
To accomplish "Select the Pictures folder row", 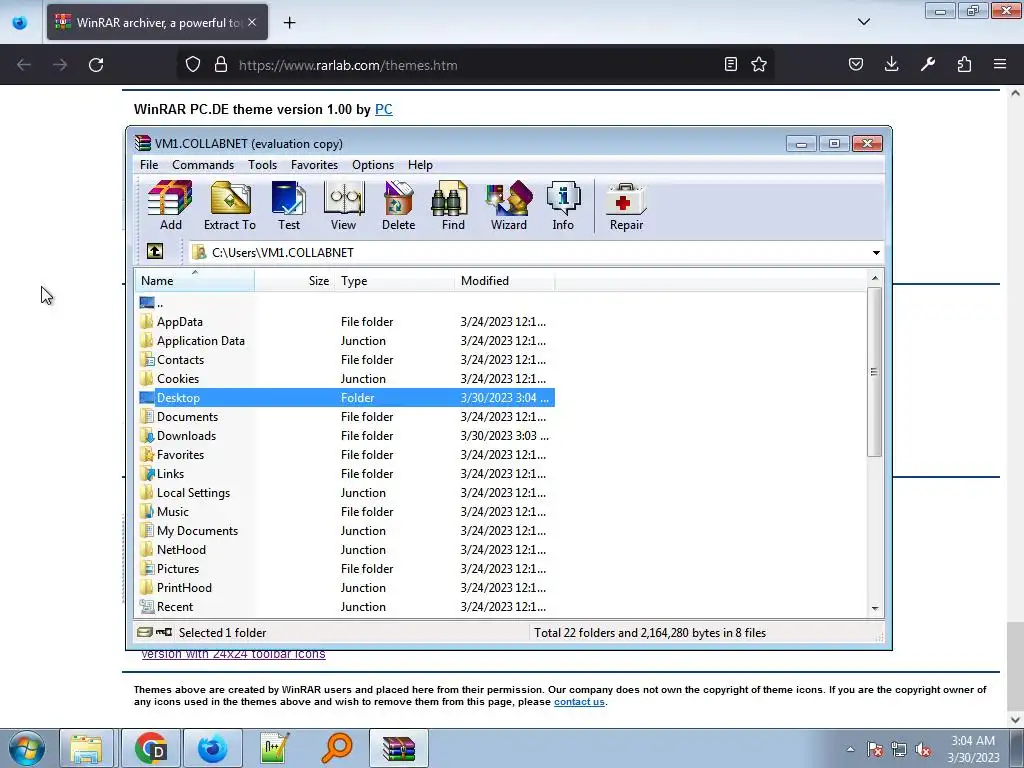I will pos(345,569).
